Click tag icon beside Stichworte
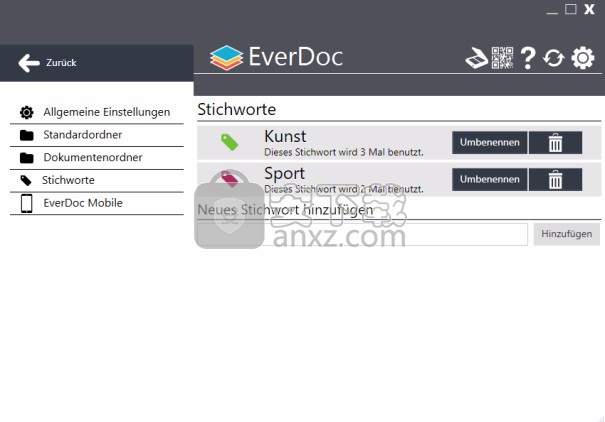Screen dimensions: 605x422 coord(26,180)
